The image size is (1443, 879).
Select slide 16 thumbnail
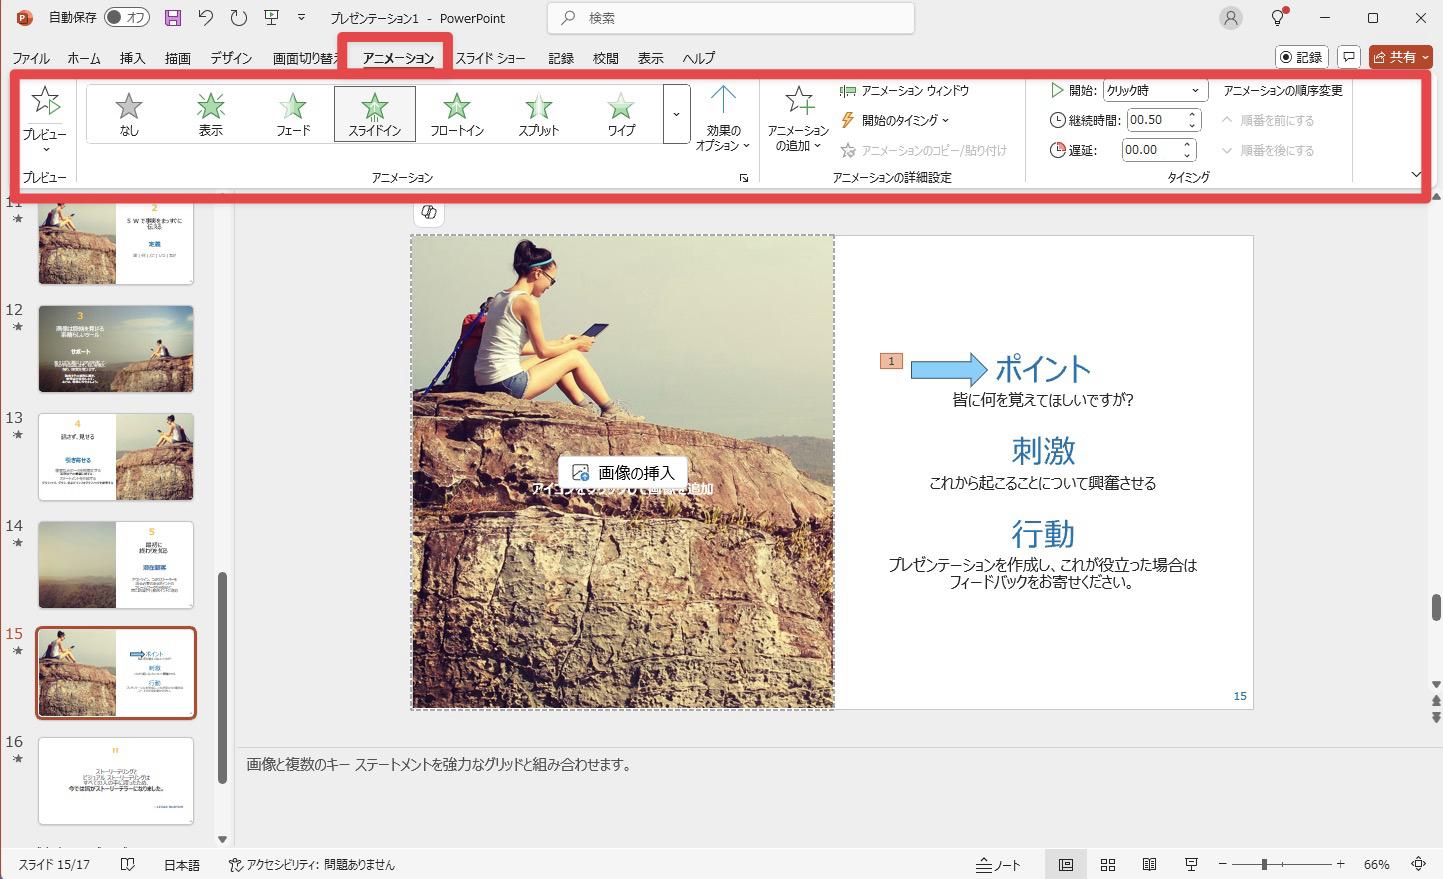116,781
